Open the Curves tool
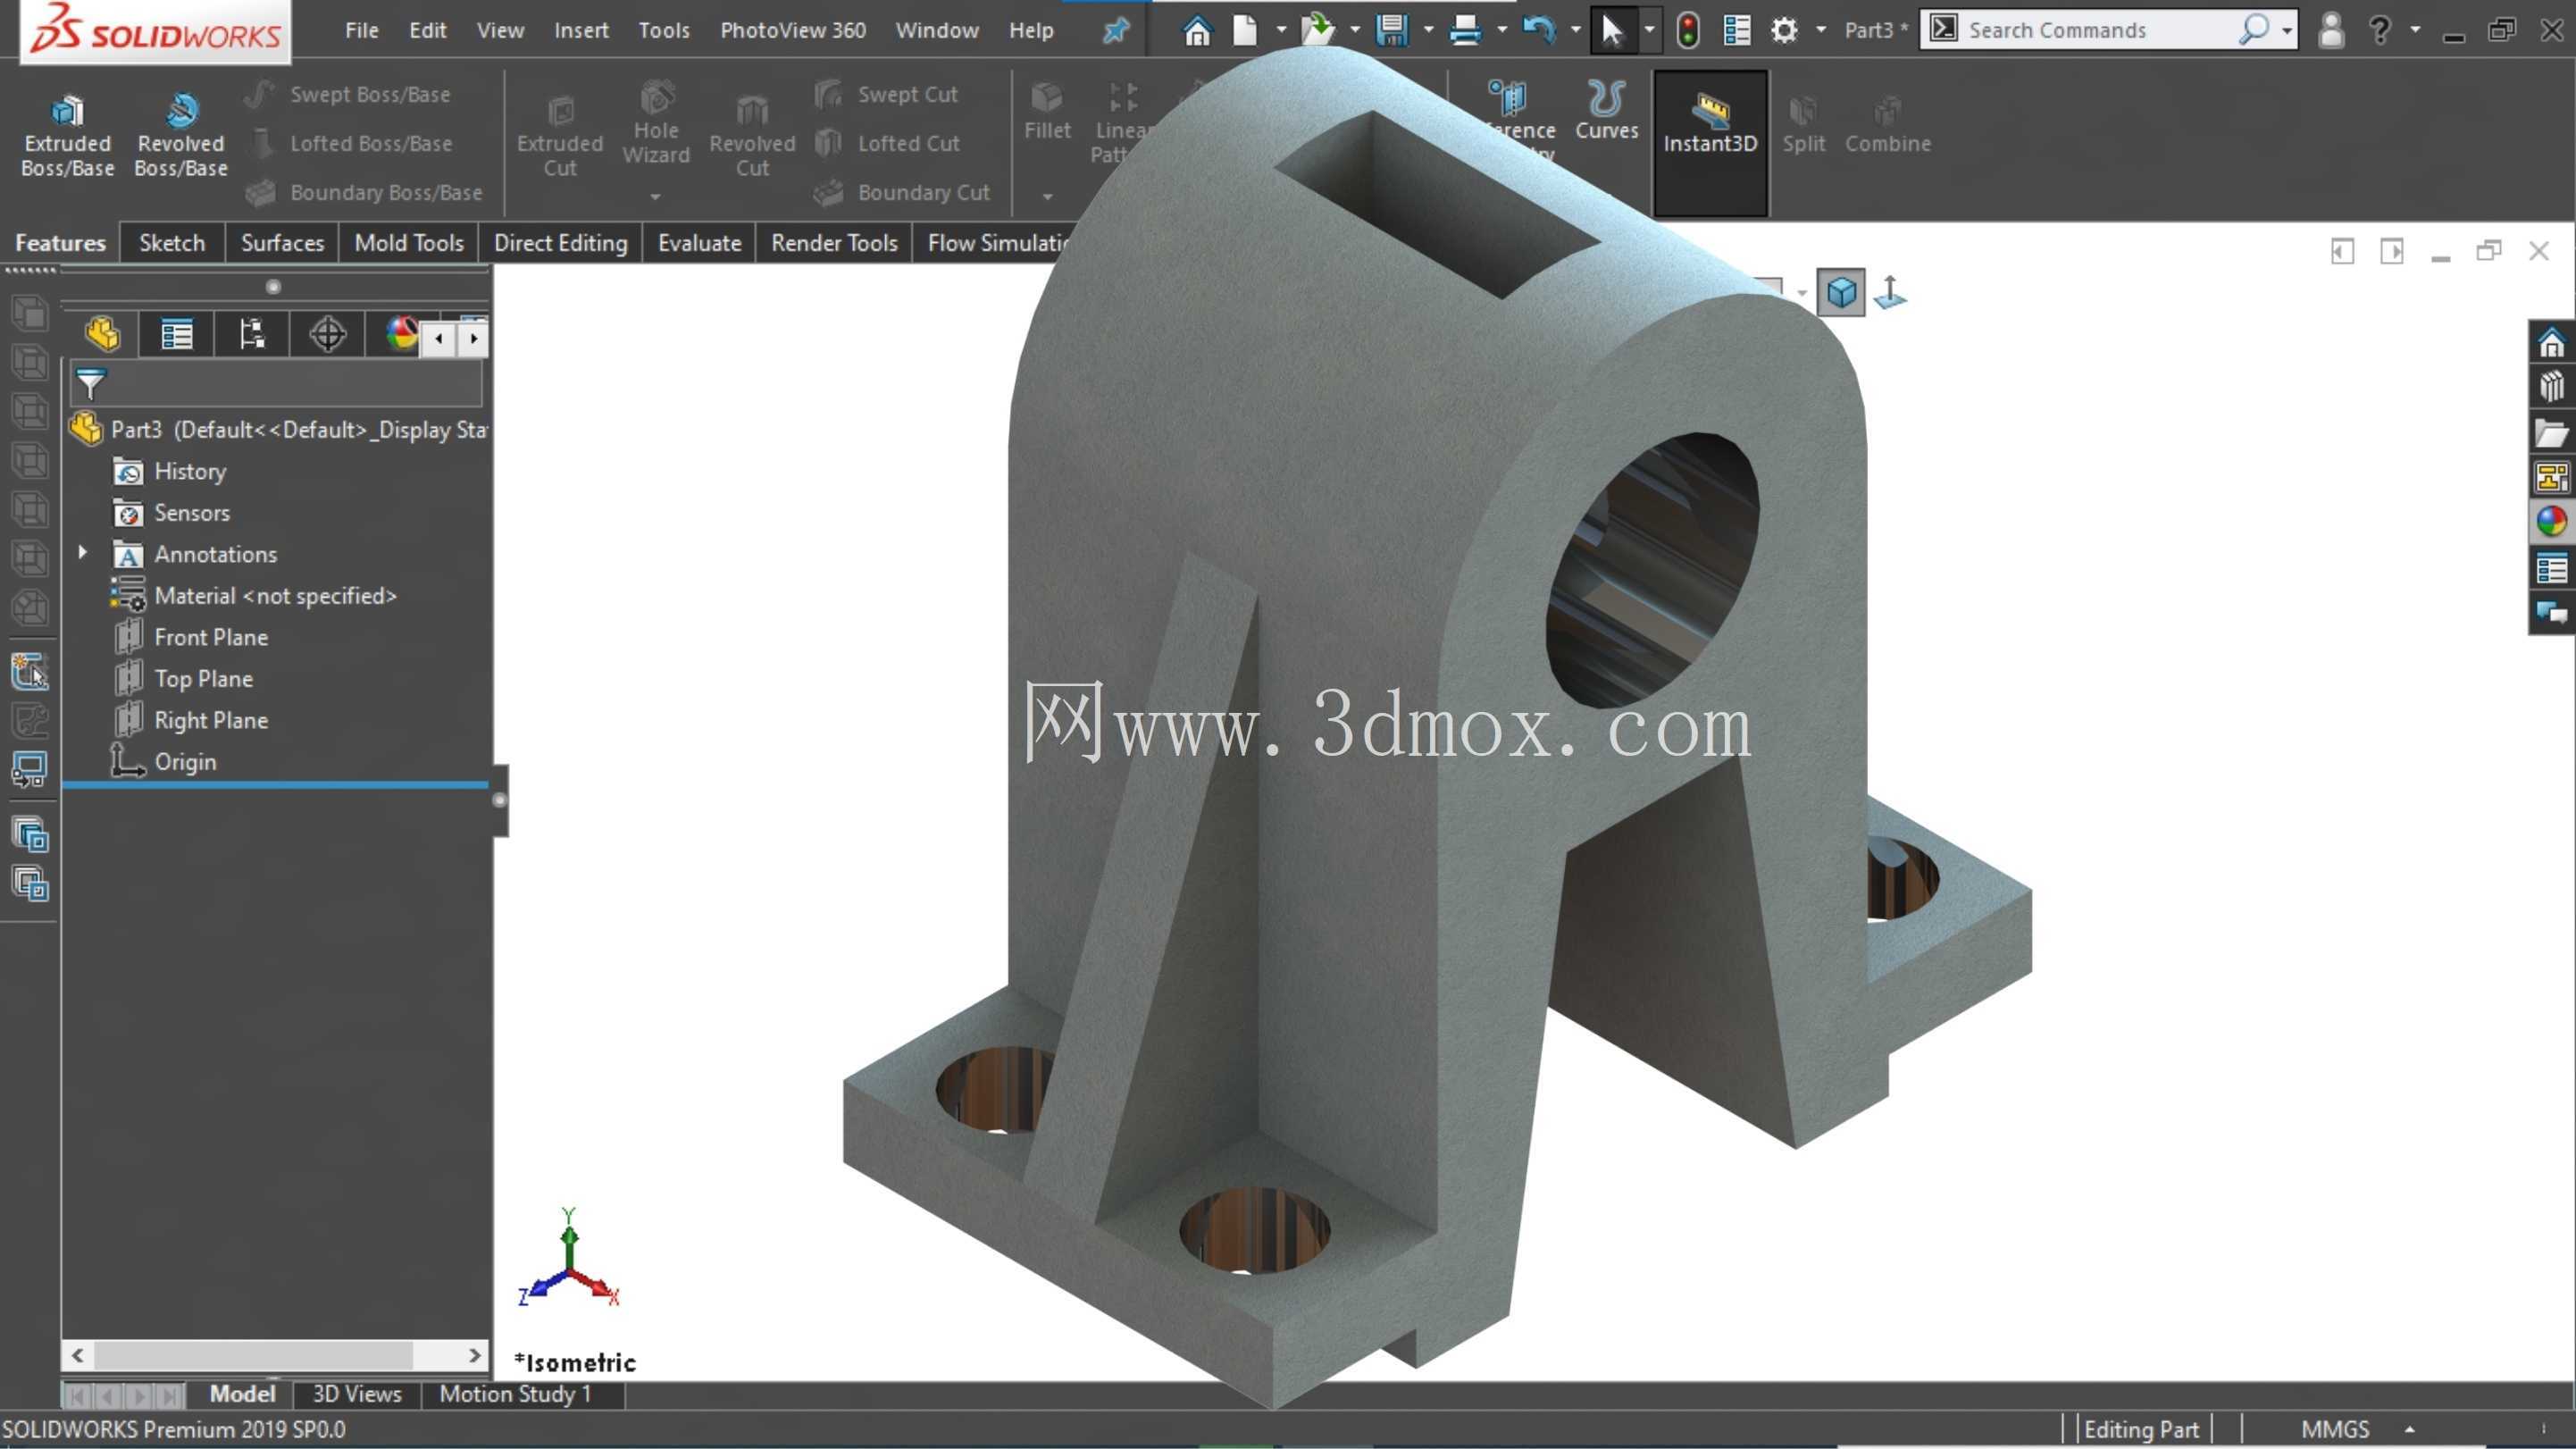The height and width of the screenshot is (1449, 2576). tap(1607, 111)
